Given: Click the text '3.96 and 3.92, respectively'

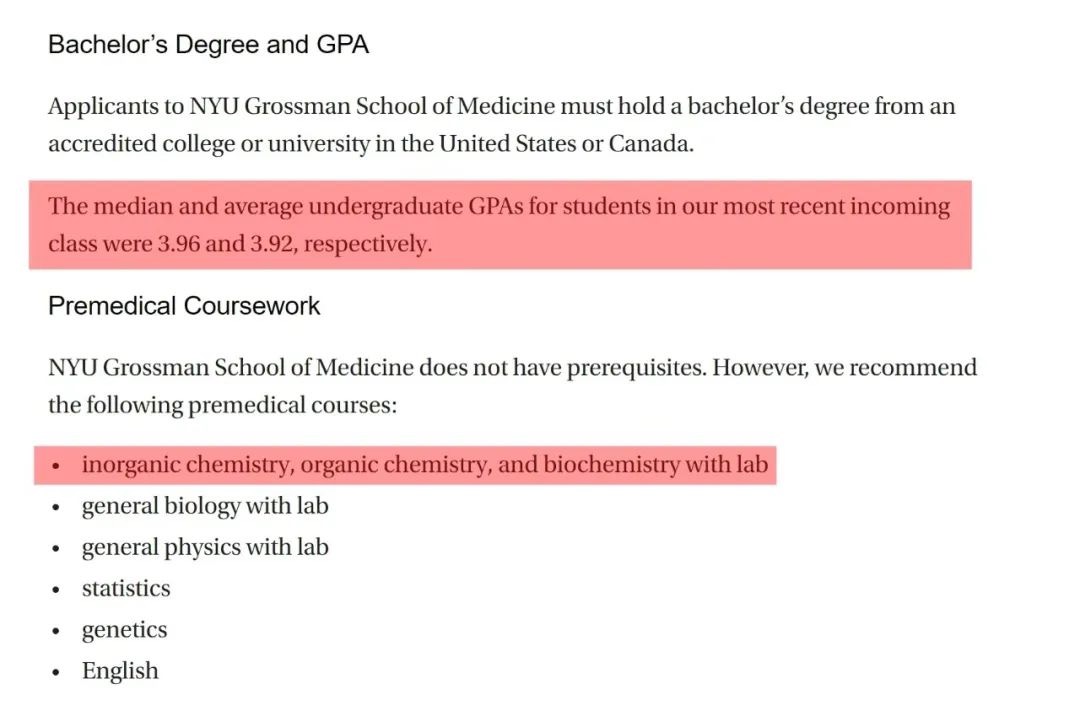Looking at the screenshot, I should 295,244.
